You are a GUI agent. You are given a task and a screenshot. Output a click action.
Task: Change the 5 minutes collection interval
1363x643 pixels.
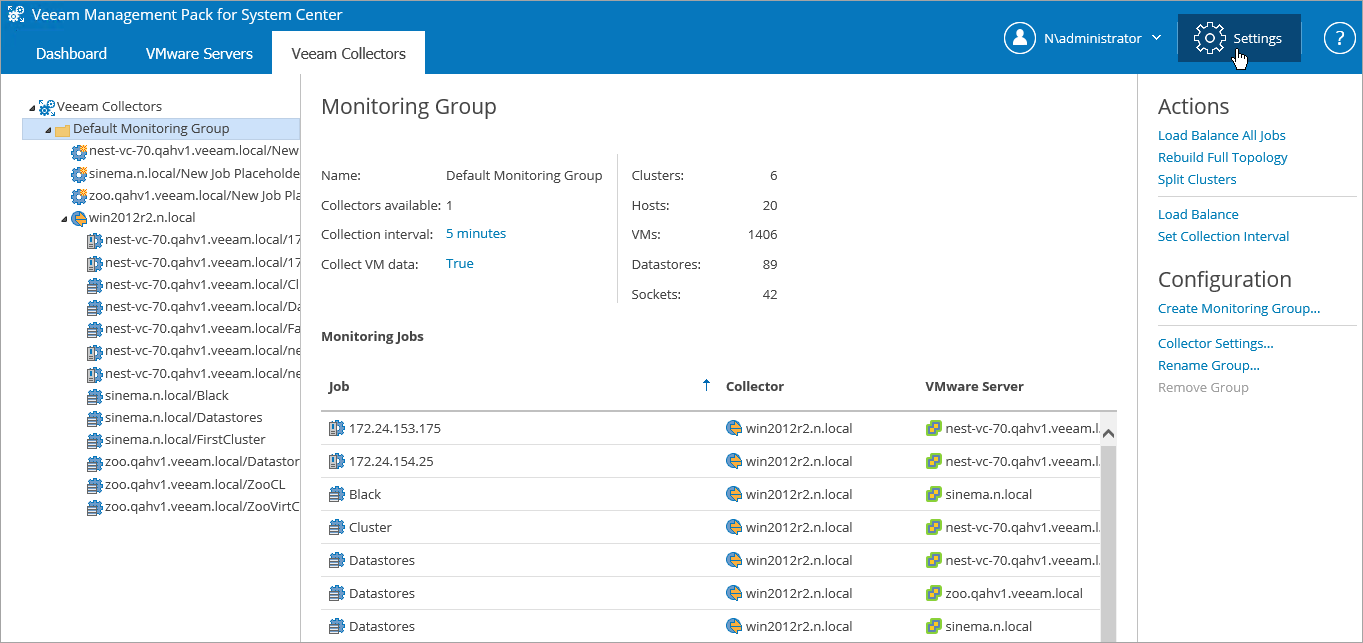click(475, 233)
